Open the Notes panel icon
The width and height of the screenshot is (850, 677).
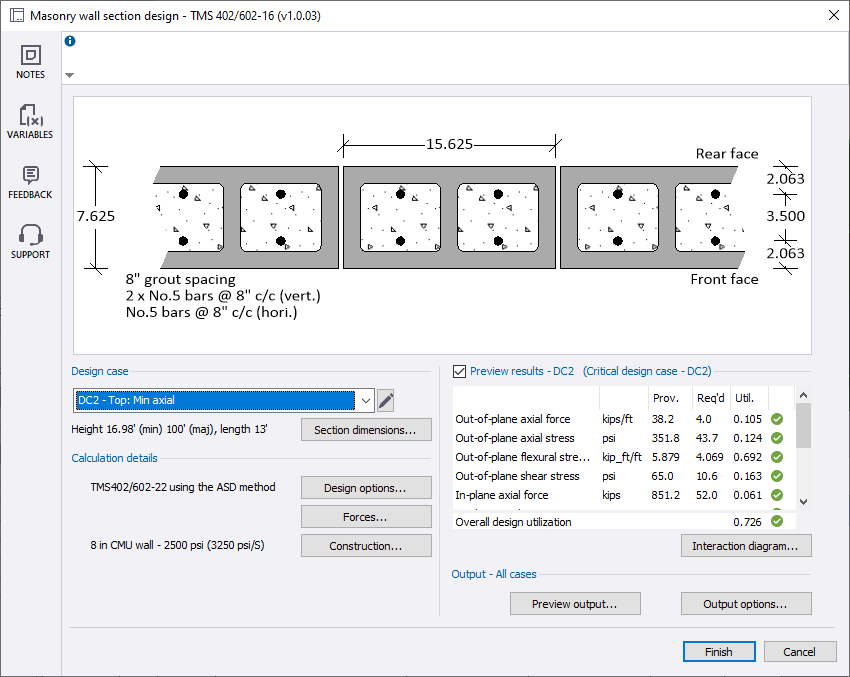(30, 56)
